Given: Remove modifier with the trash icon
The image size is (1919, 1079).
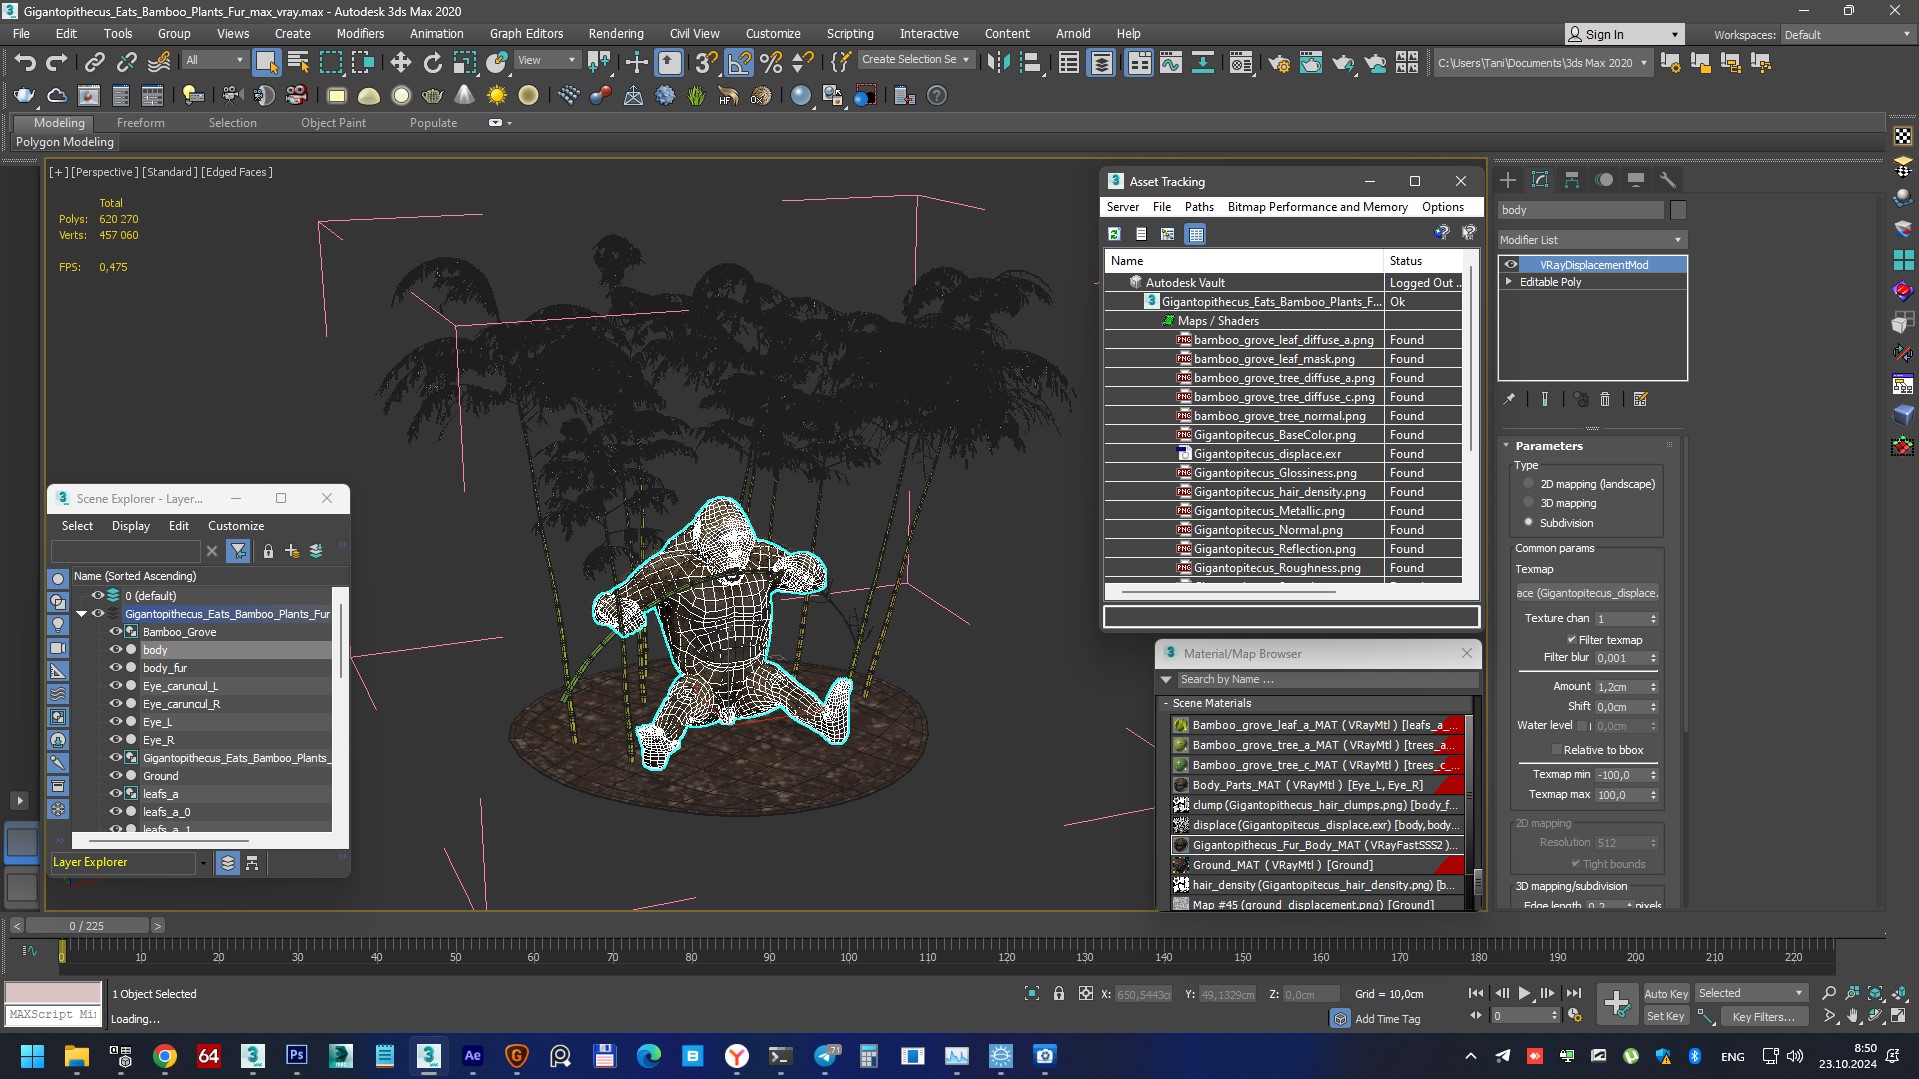Looking at the screenshot, I should coord(1605,399).
